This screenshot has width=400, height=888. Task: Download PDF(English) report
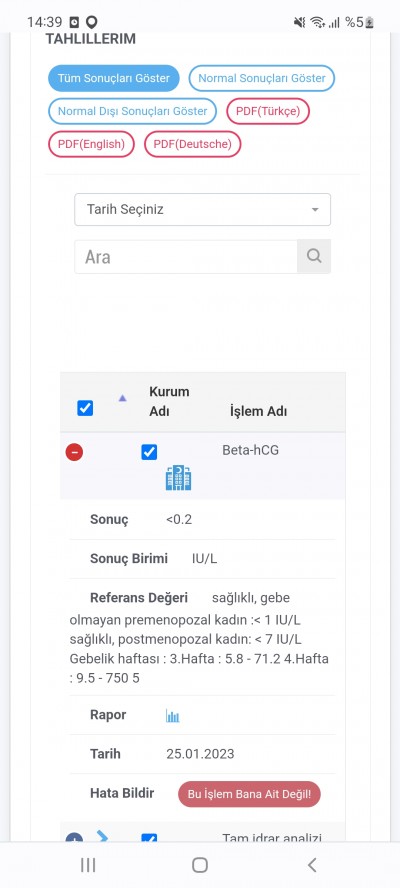(91, 144)
